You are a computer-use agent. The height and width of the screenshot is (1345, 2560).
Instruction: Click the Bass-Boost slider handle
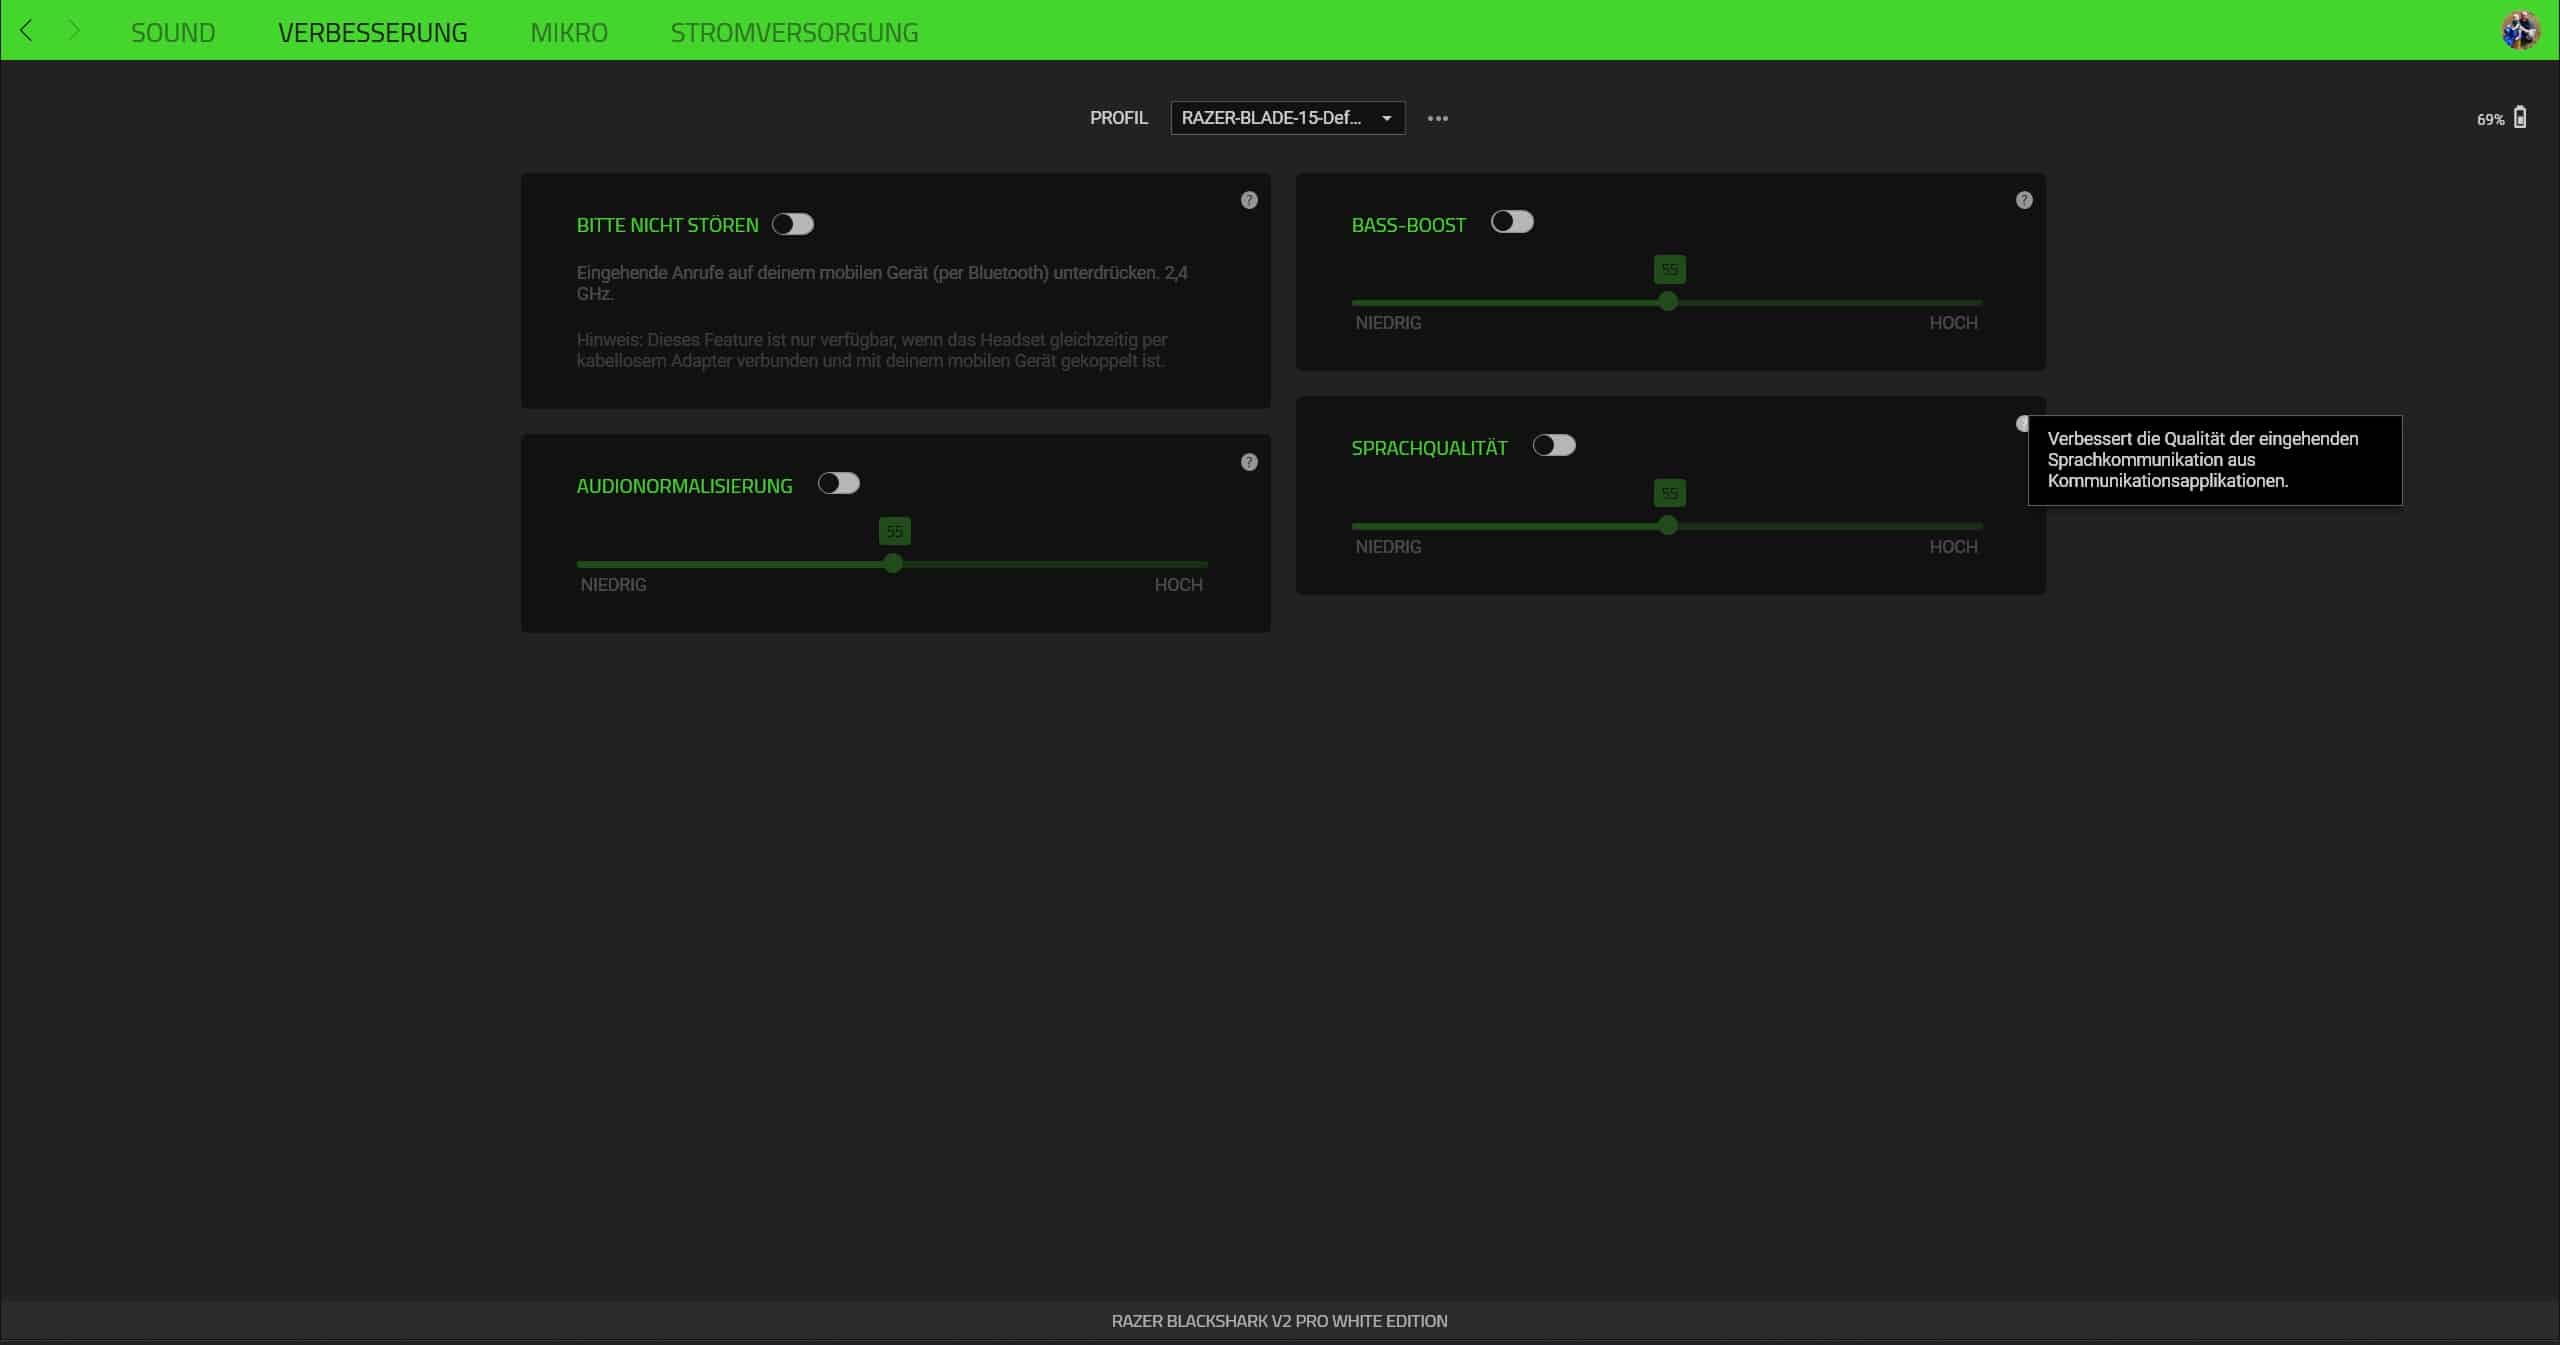pos(1668,302)
